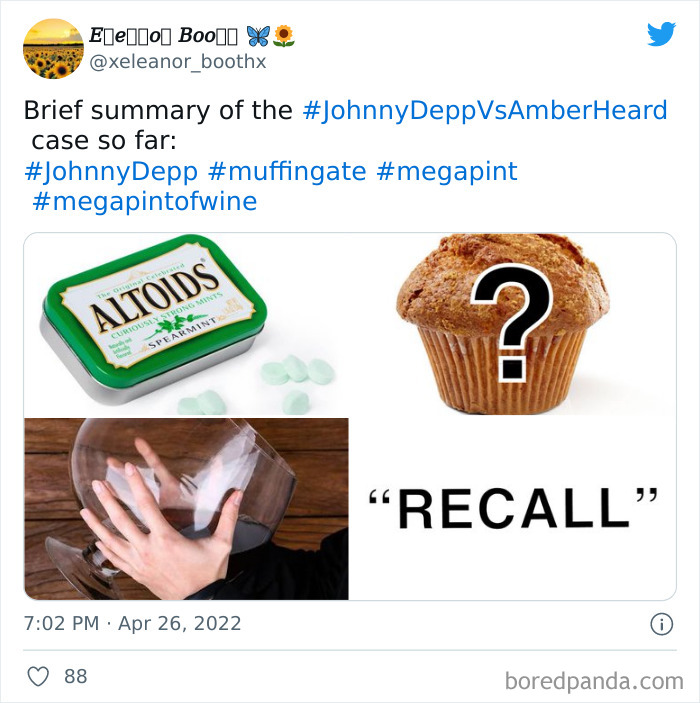View the giant wine glass image
Viewport: 700px width, 703px height.
(186, 509)
